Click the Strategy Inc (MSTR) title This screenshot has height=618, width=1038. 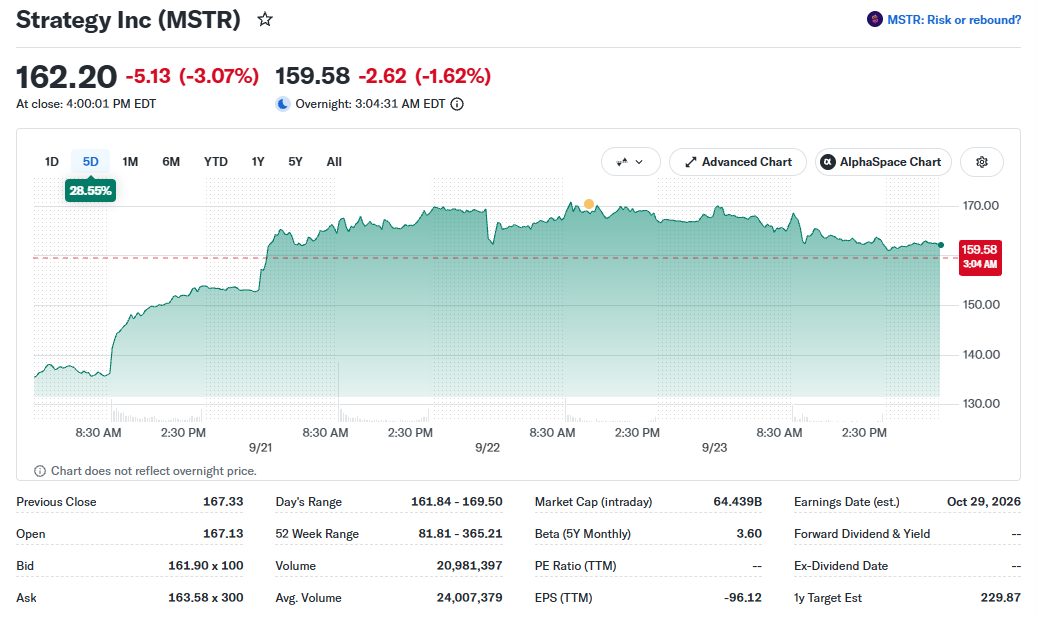[x=128, y=20]
